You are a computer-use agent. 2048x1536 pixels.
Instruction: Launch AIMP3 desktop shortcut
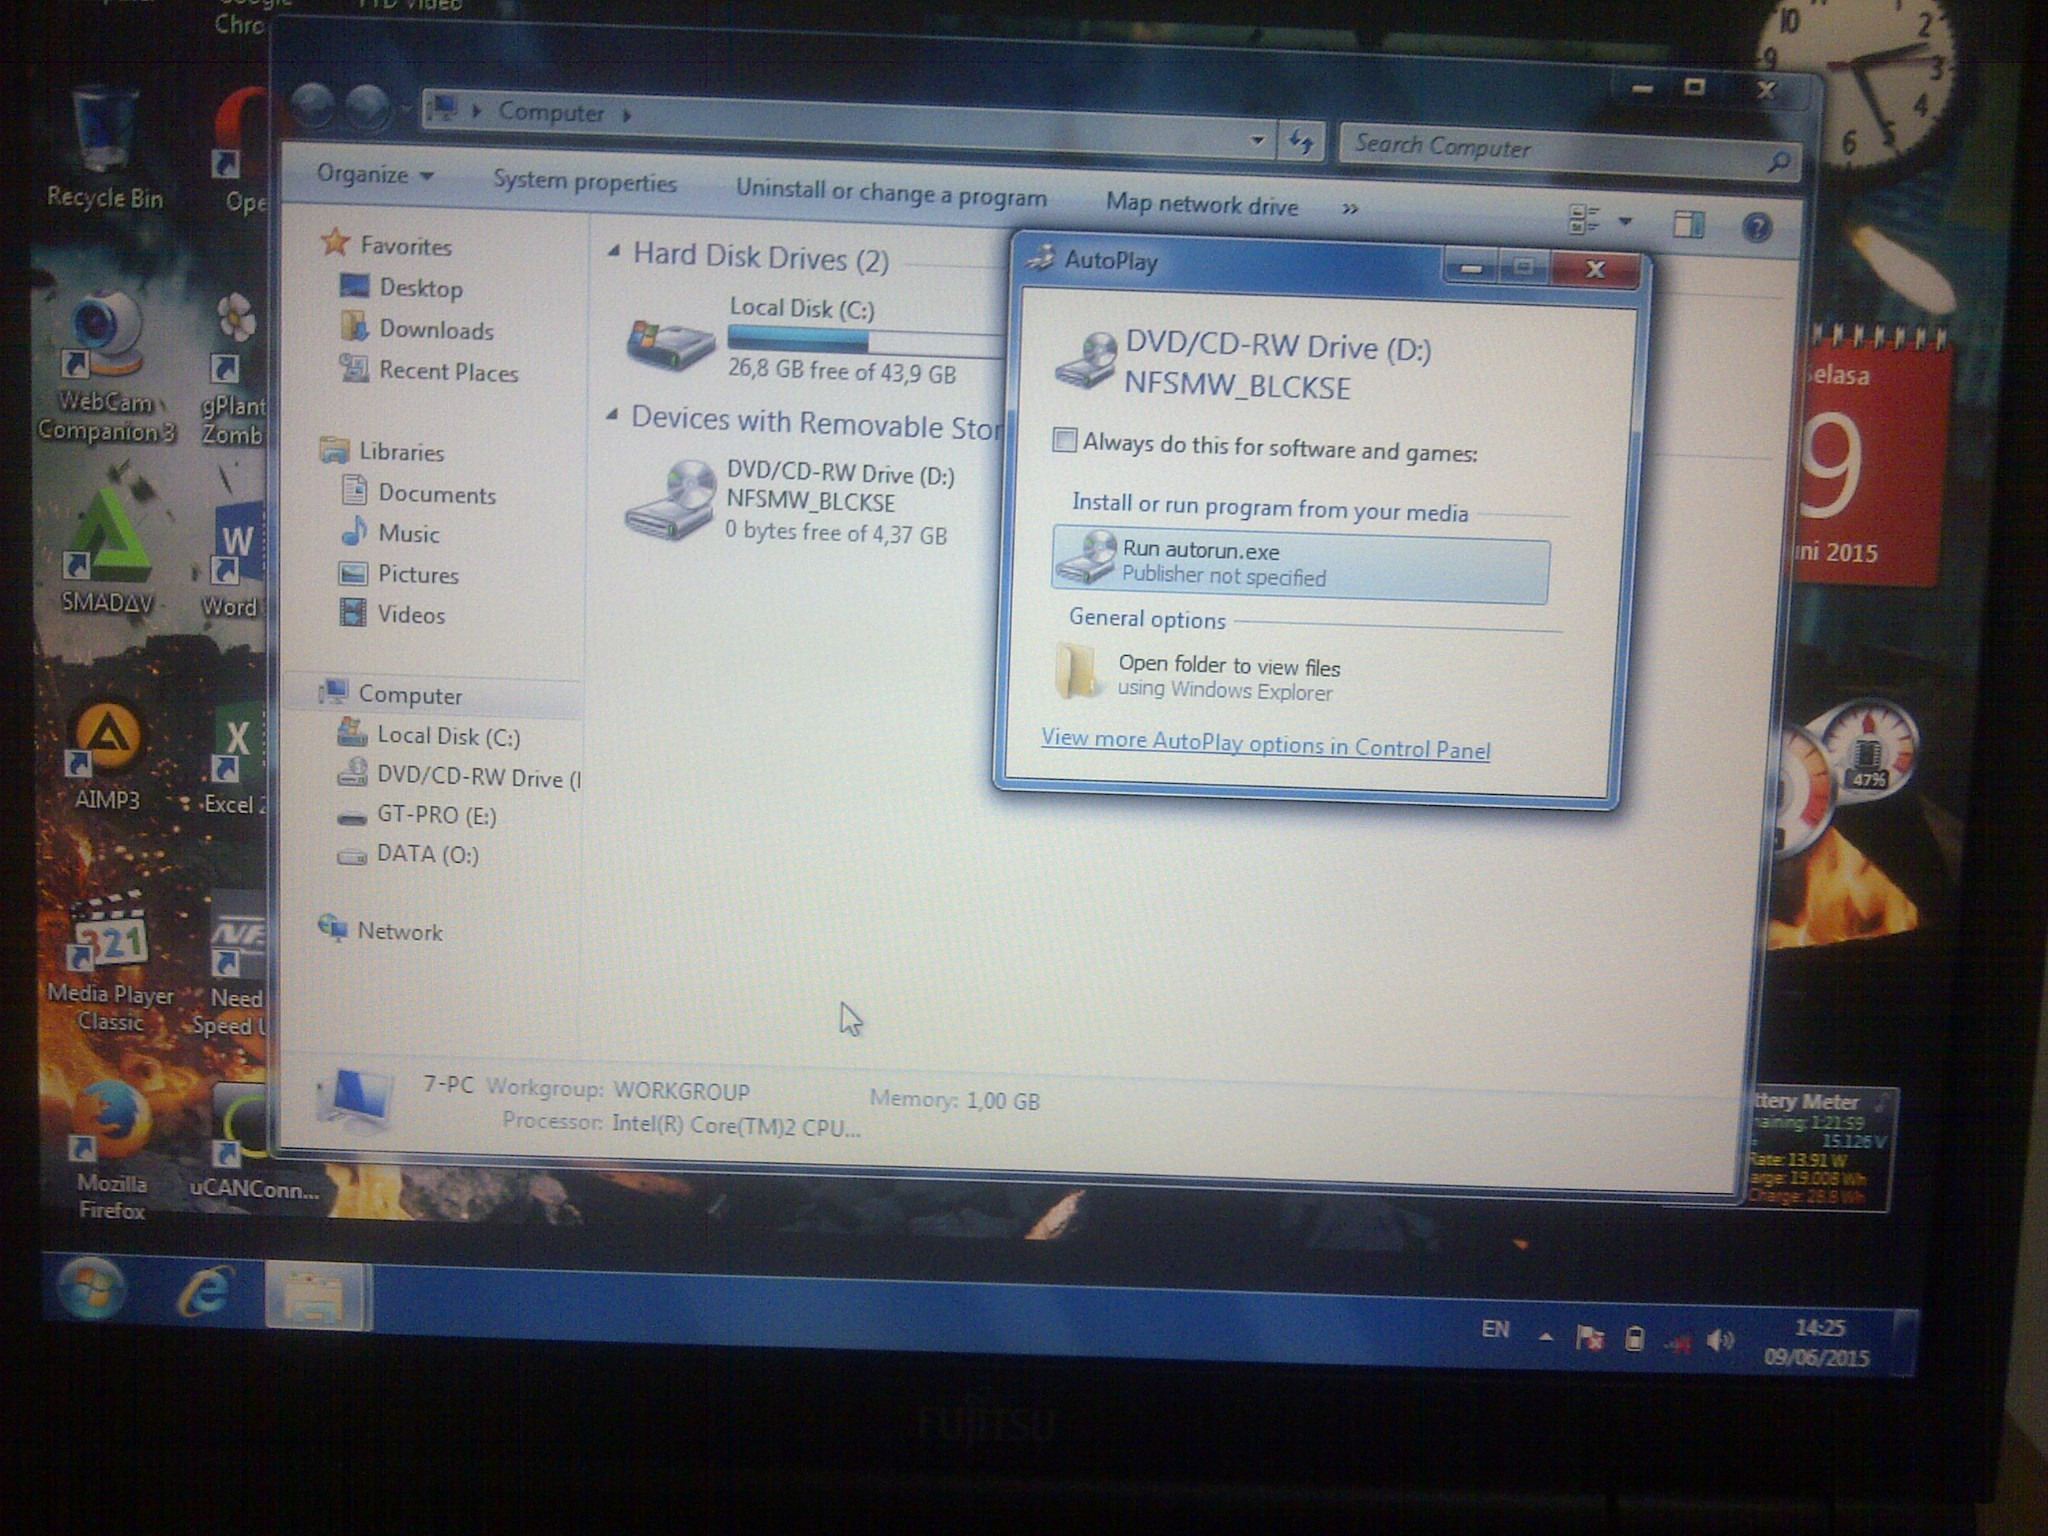[107, 756]
